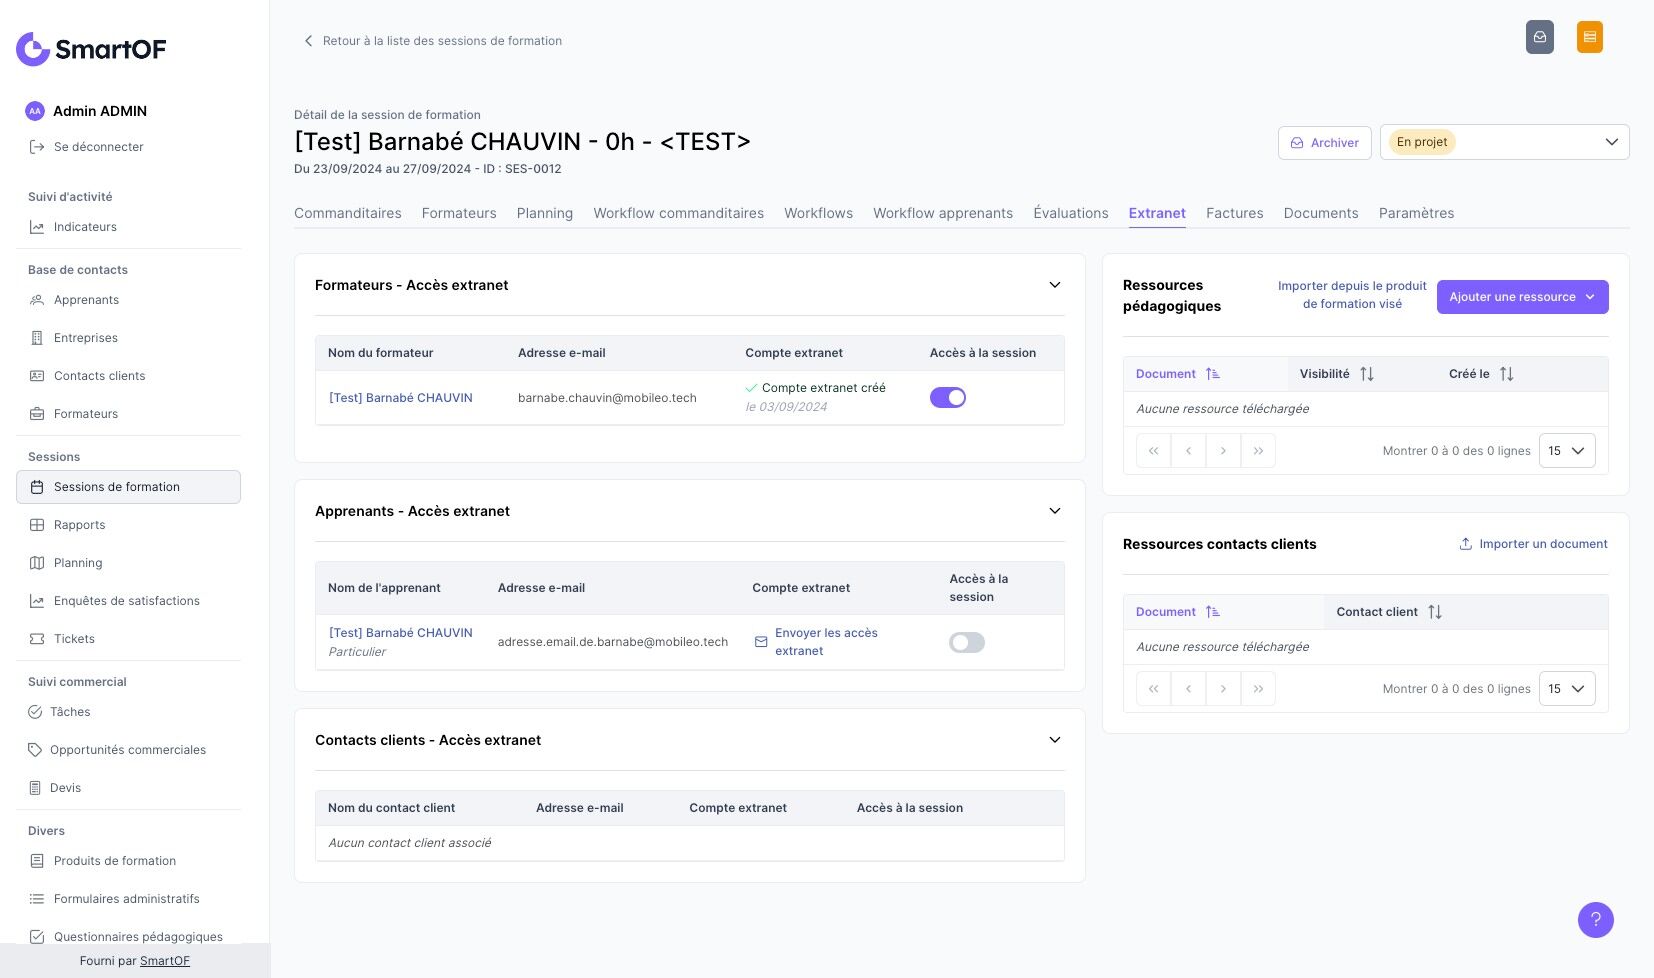This screenshot has height=978, width=1654.
Task: Sort by Visibilité column arrows
Action: [x=1366, y=374]
